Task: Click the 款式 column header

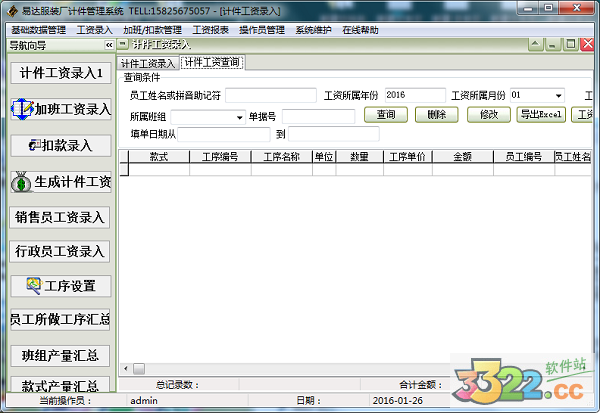Action: coord(159,157)
